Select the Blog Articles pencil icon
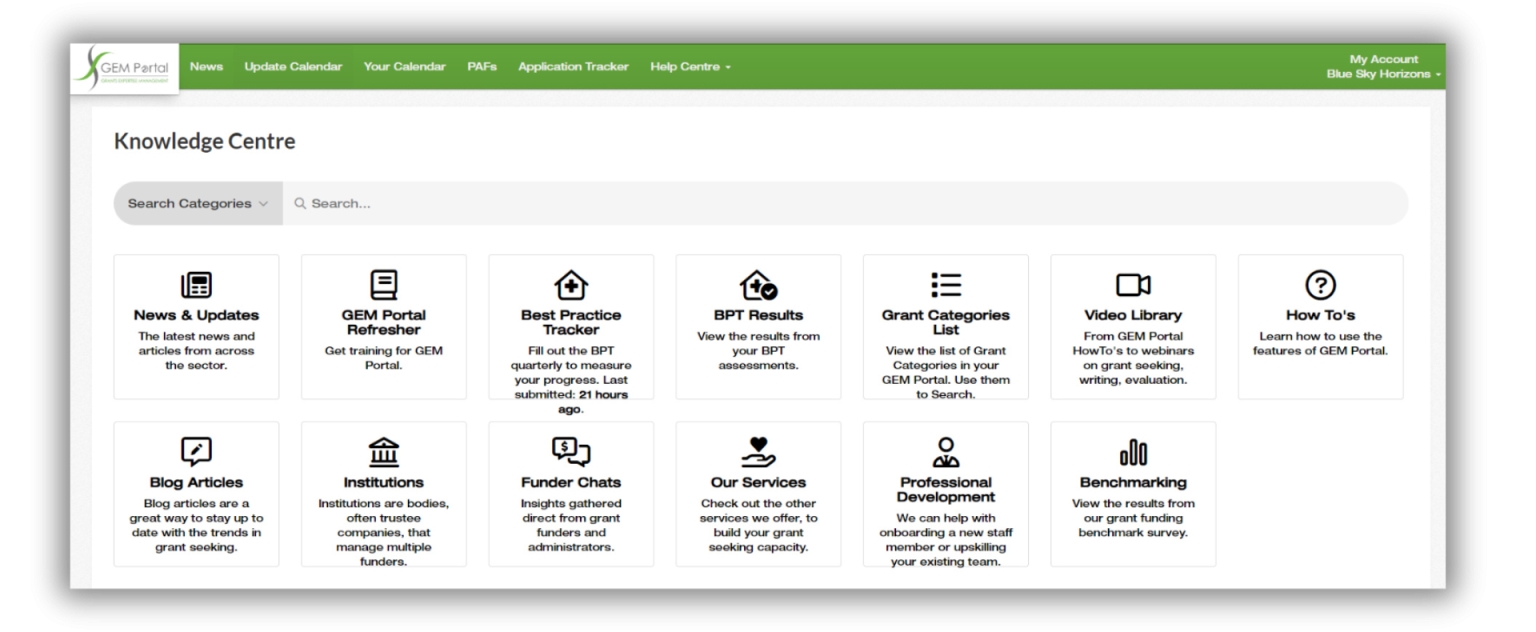1536x632 pixels. (x=196, y=452)
